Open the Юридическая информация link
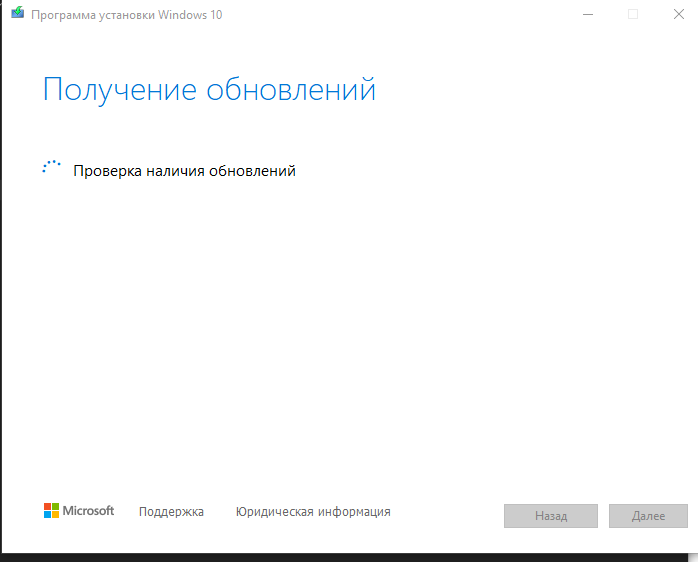The height and width of the screenshot is (562, 698). (313, 512)
